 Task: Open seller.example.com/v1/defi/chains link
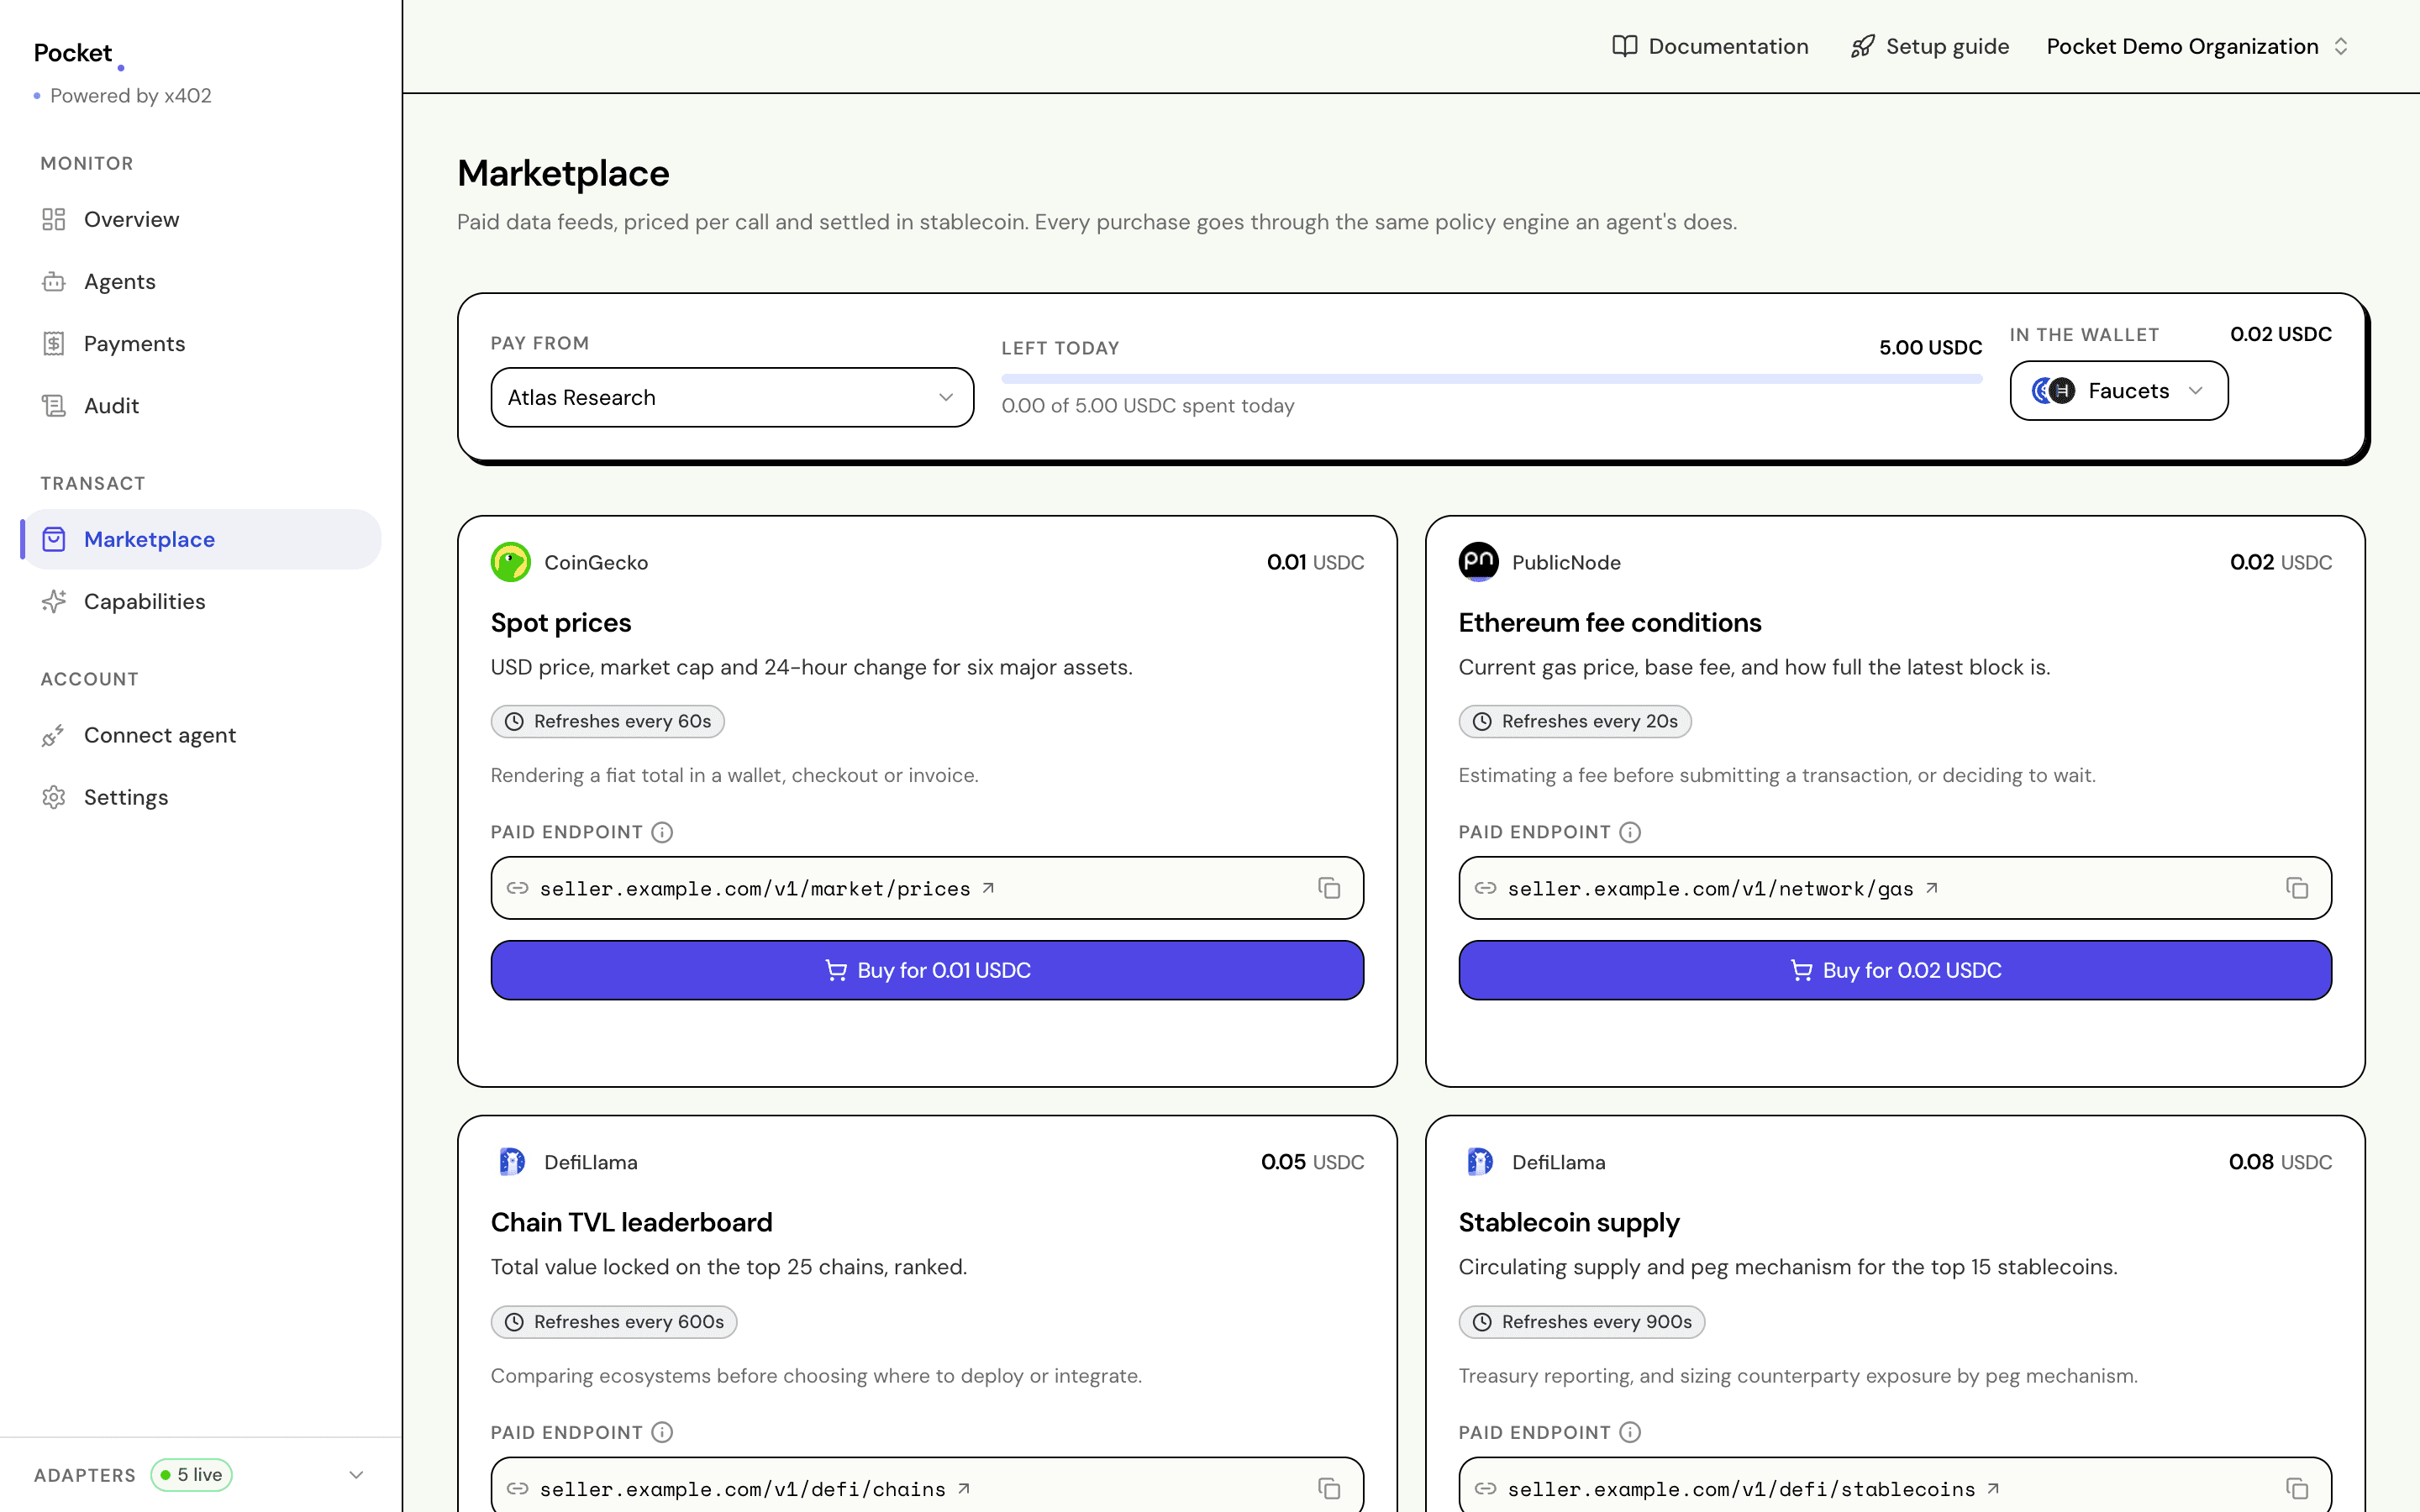(x=755, y=1489)
